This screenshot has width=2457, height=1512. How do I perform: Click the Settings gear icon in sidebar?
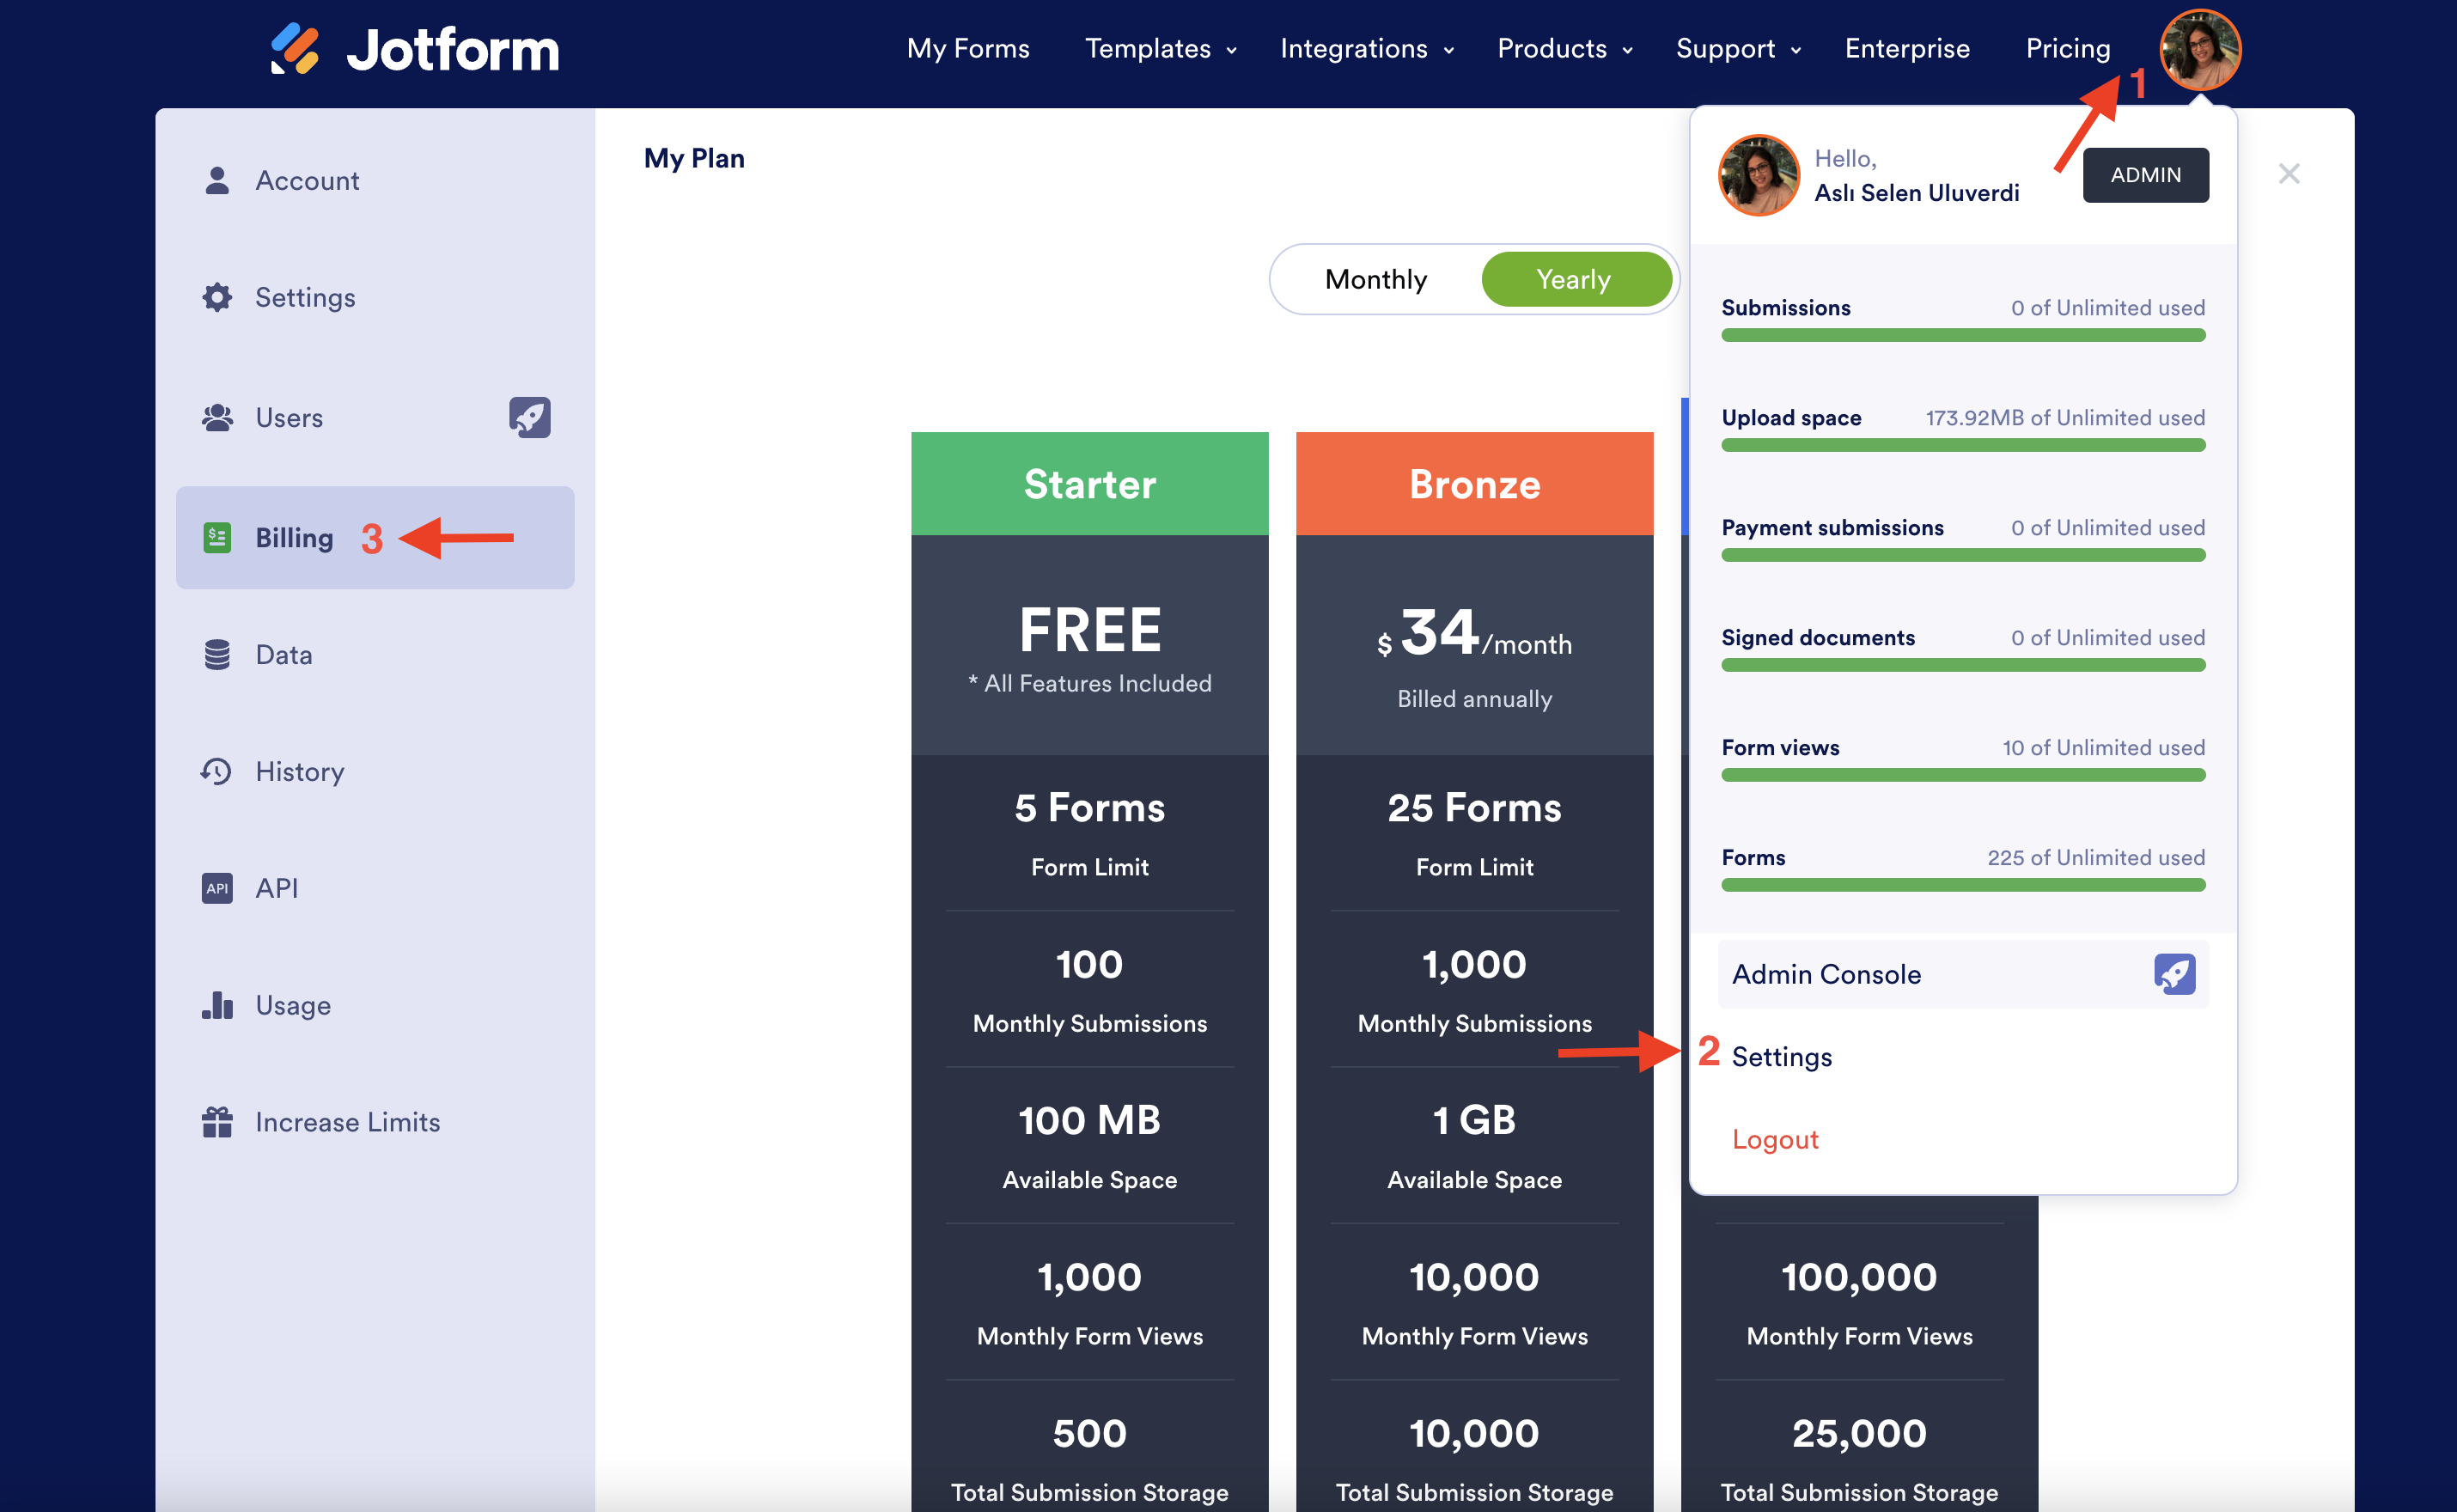pos(217,297)
